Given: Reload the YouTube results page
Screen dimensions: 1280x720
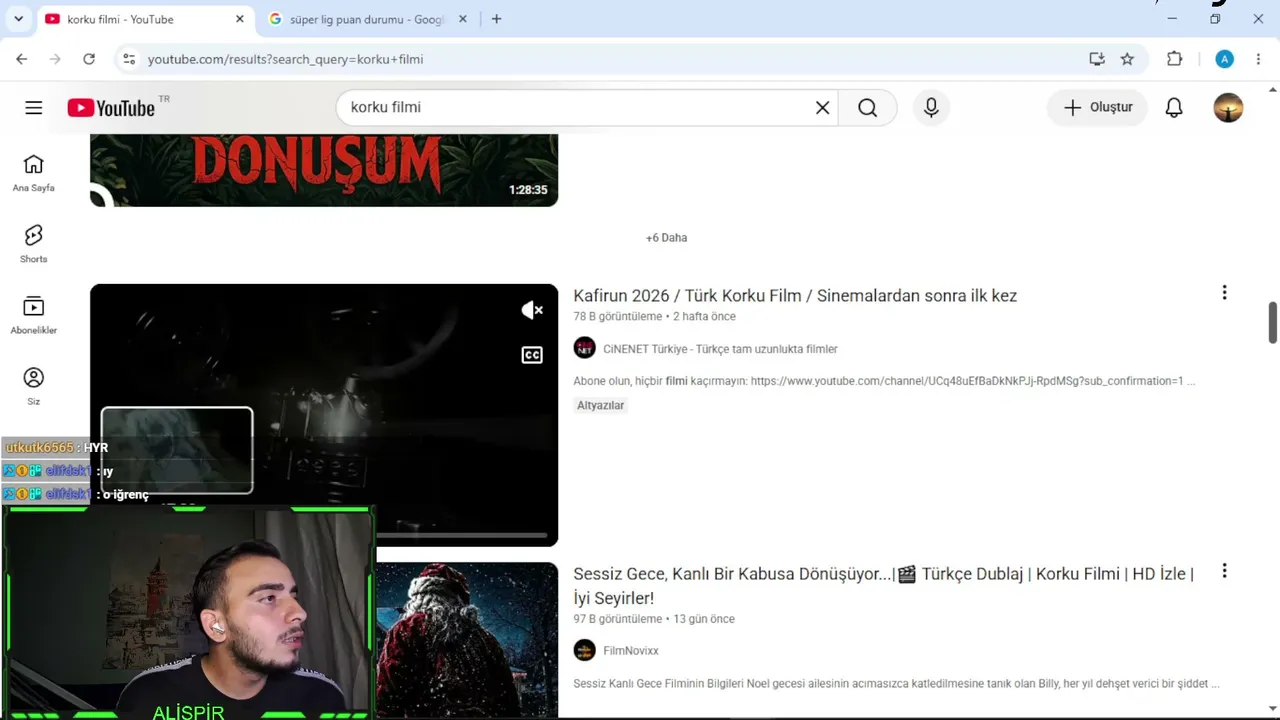Looking at the screenshot, I should (89, 59).
